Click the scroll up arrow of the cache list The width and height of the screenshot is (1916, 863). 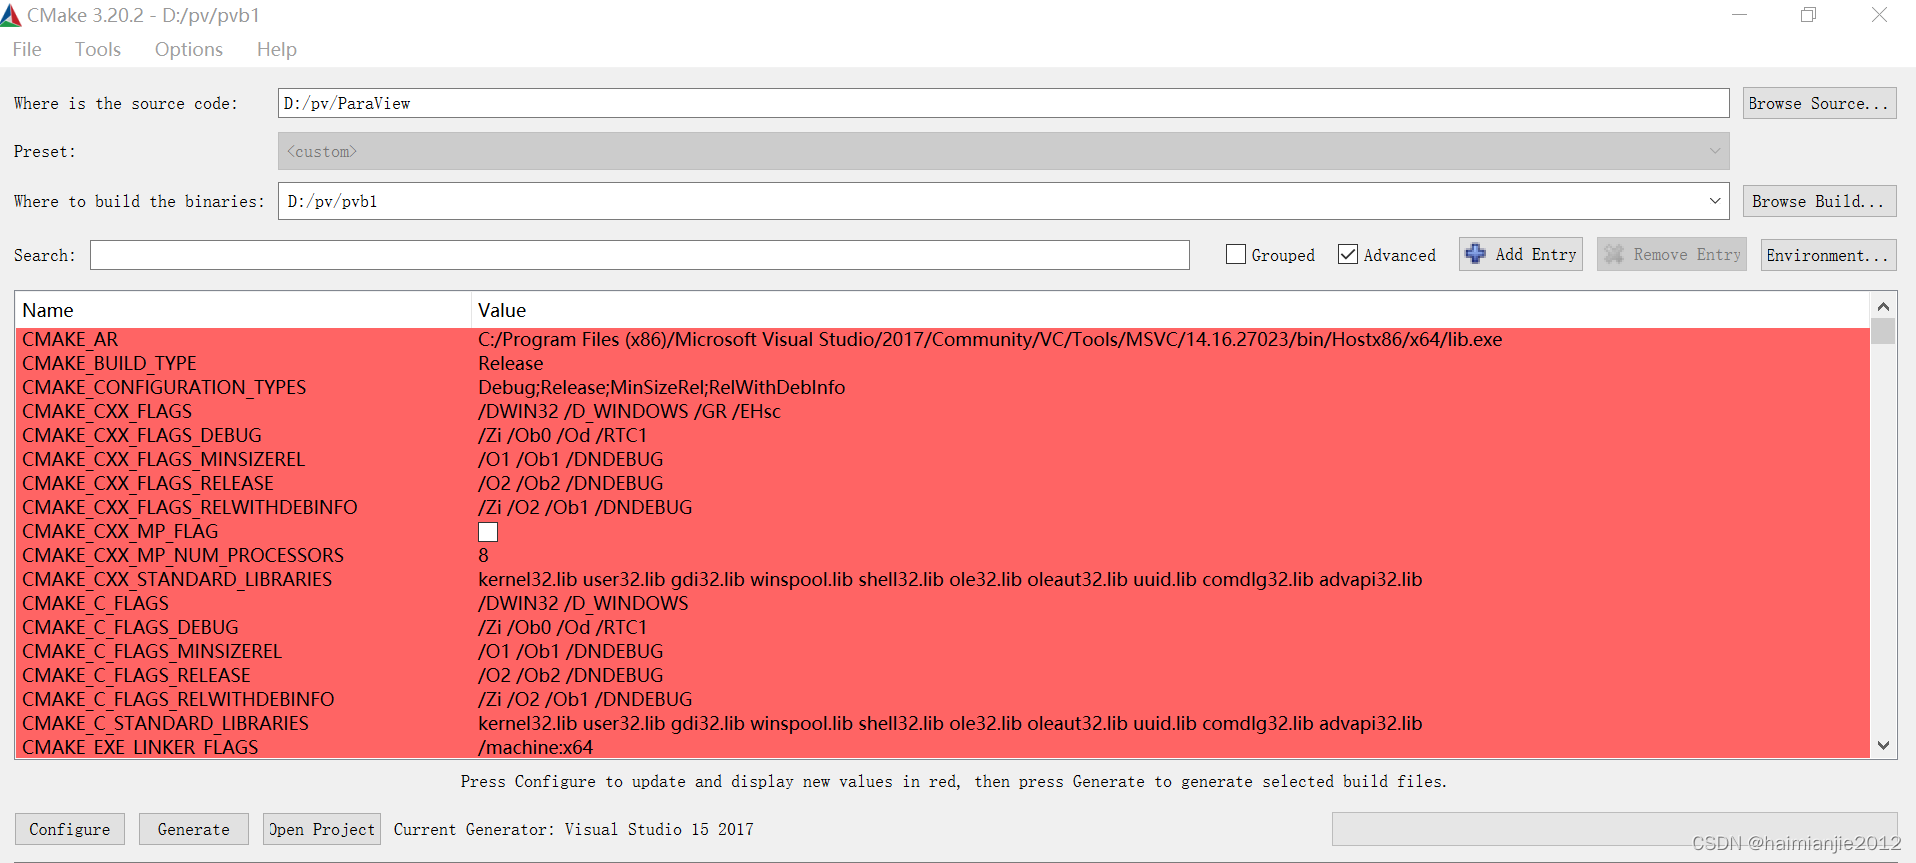1883,306
